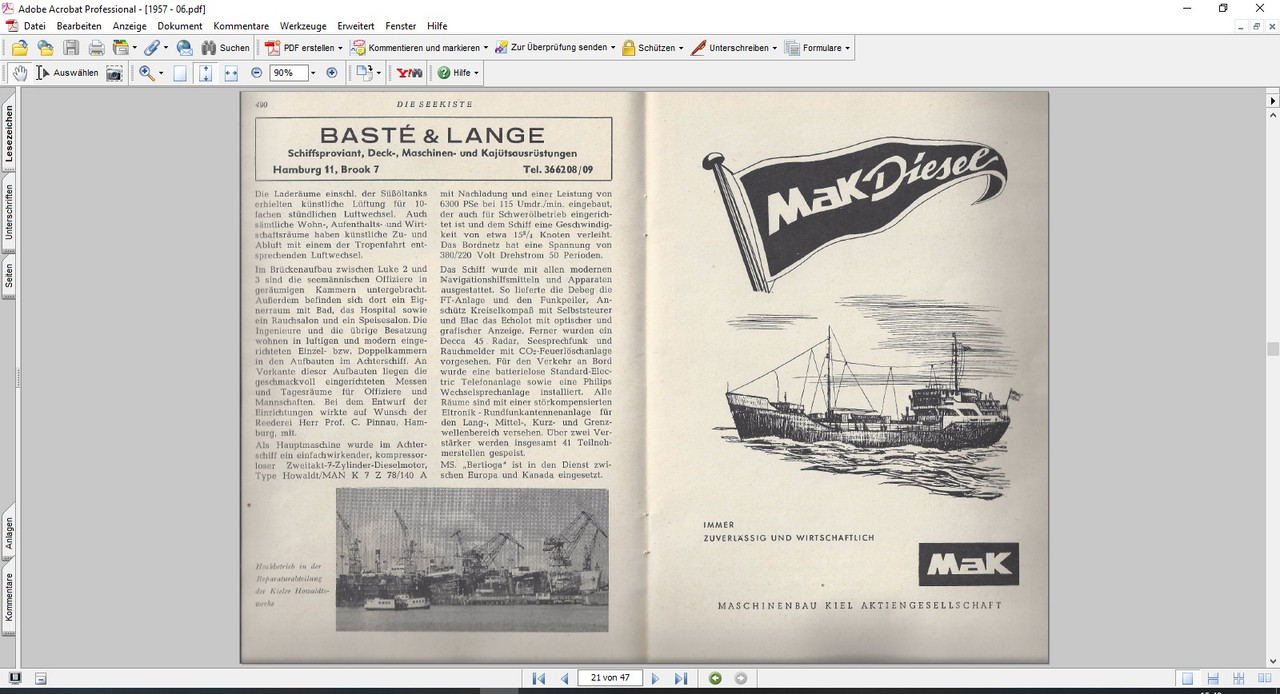Open the Unterschriften side tab
1280x694 pixels.
click(9, 212)
